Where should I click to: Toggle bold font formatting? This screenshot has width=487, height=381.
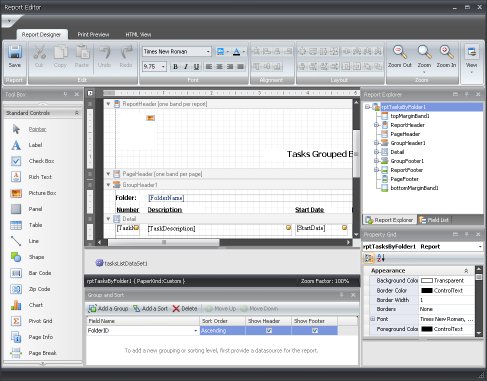coord(175,67)
